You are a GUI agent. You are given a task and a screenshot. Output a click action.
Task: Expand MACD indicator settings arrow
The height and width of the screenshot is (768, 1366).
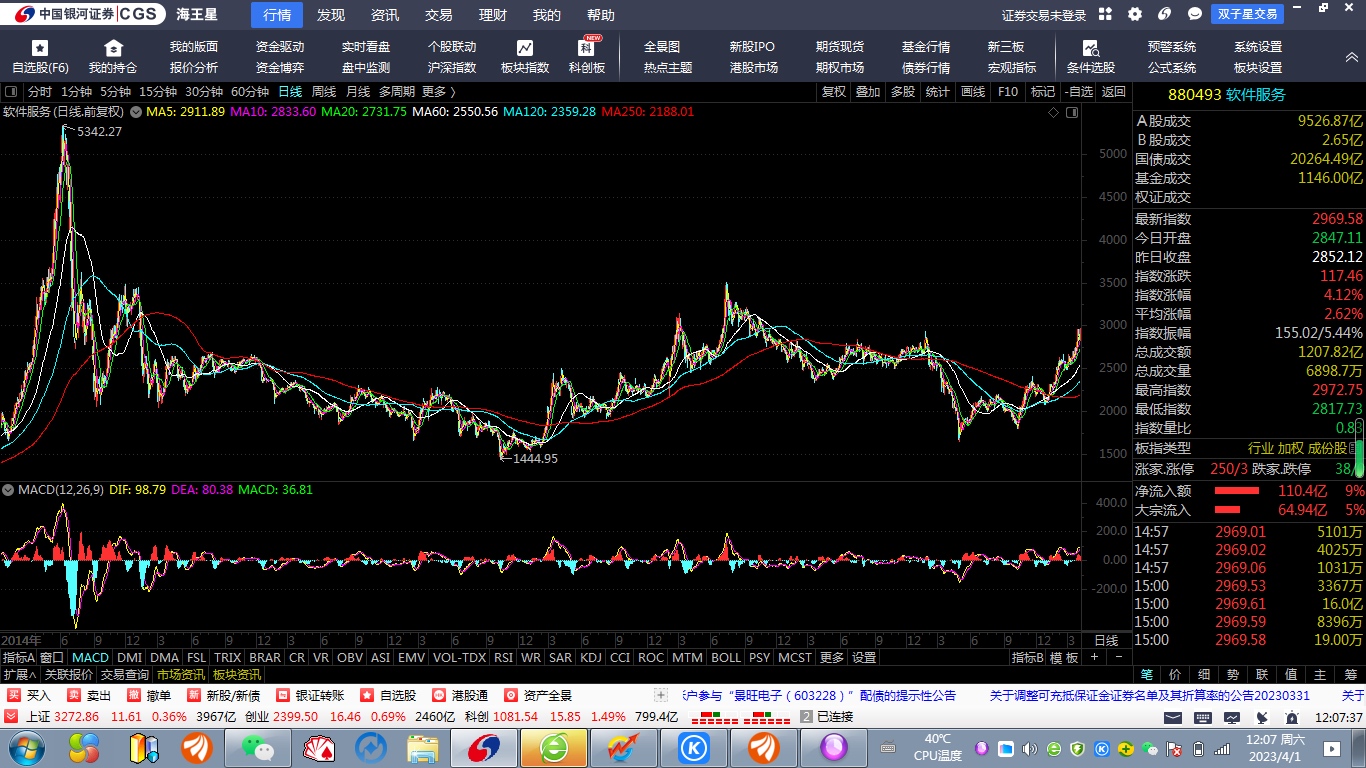[x=9, y=490]
